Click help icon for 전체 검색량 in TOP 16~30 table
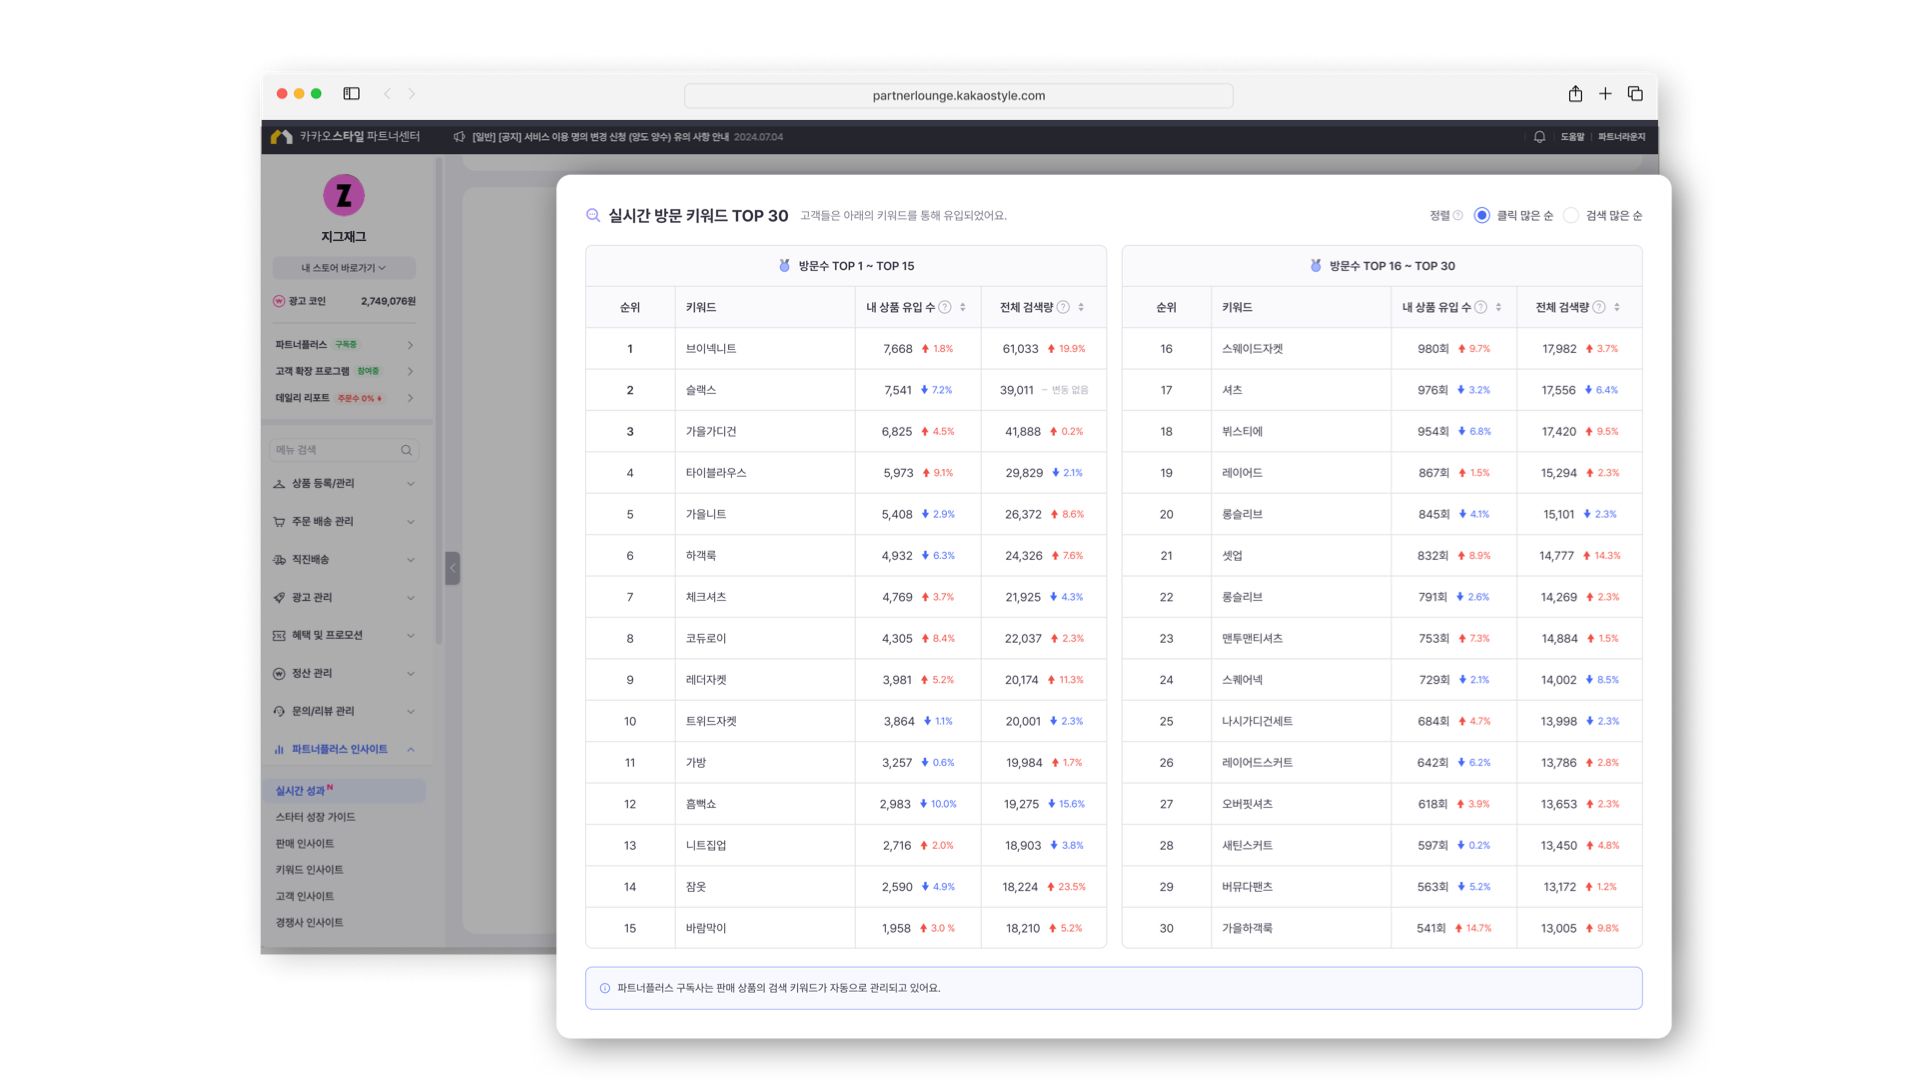The height and width of the screenshot is (1080, 1920). (1599, 308)
